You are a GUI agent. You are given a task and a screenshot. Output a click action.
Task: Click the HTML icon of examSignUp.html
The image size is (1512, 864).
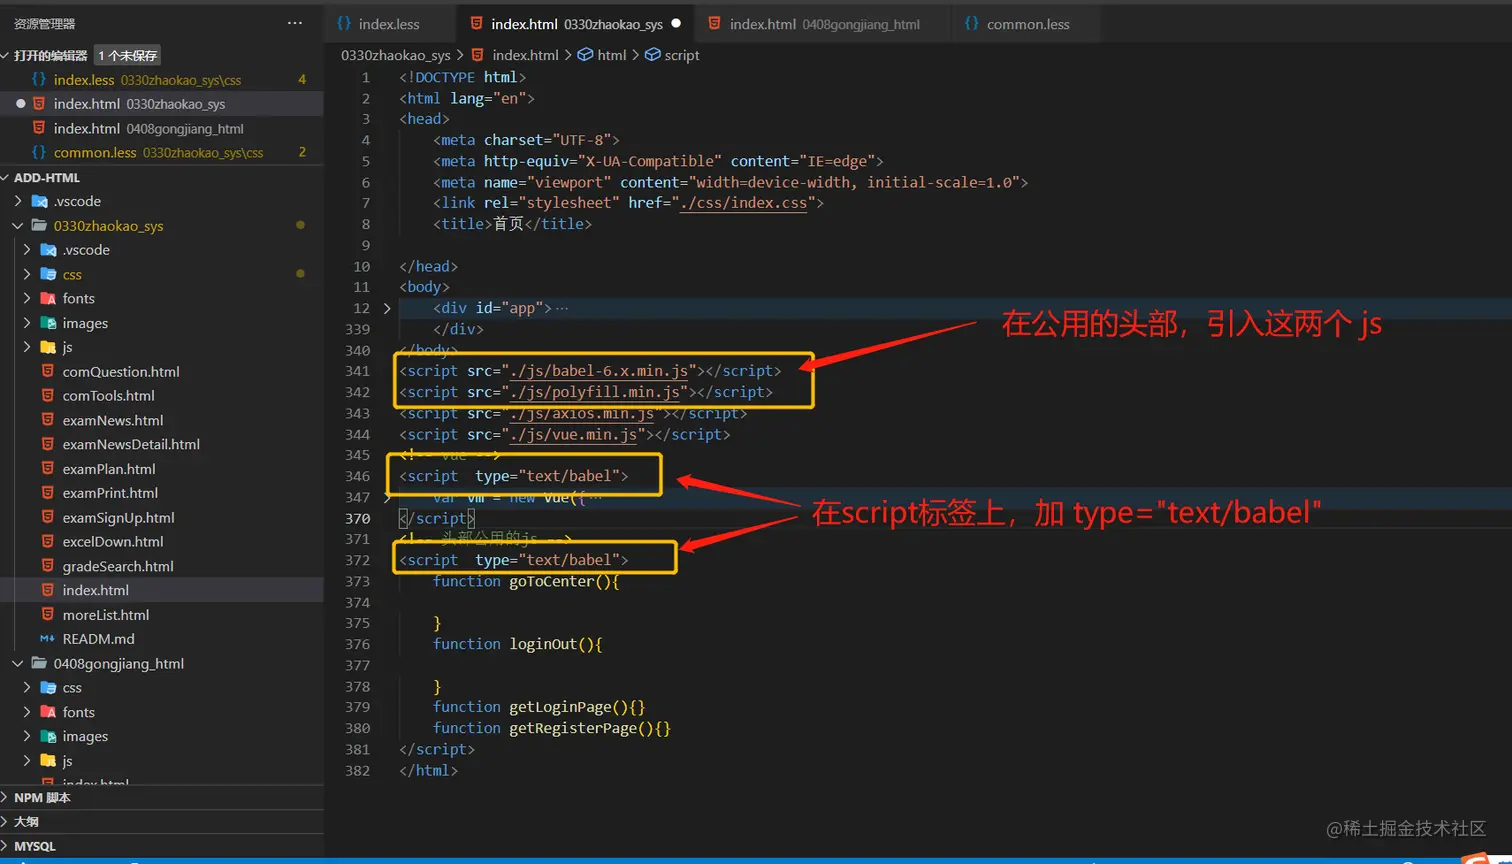point(47,517)
